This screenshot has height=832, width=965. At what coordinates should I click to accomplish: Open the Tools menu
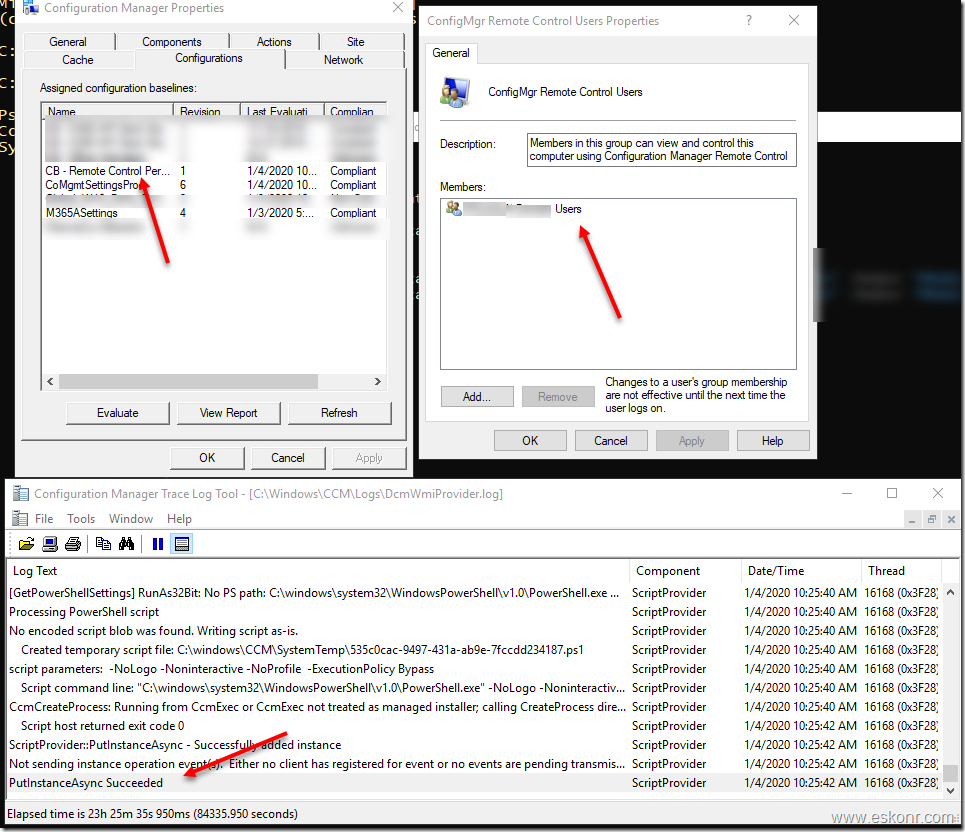tap(81, 519)
